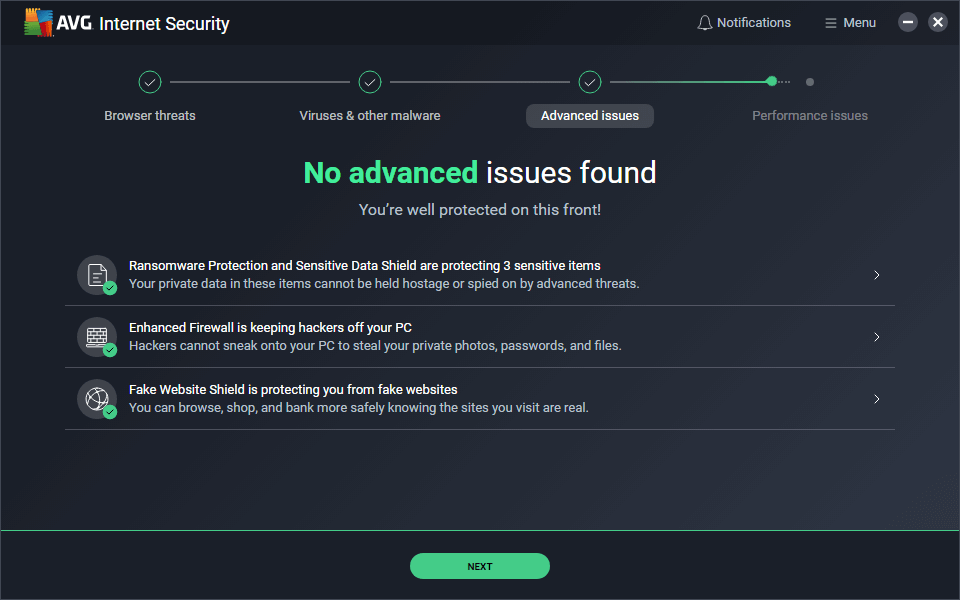Click the Notifications bell icon

point(705,23)
